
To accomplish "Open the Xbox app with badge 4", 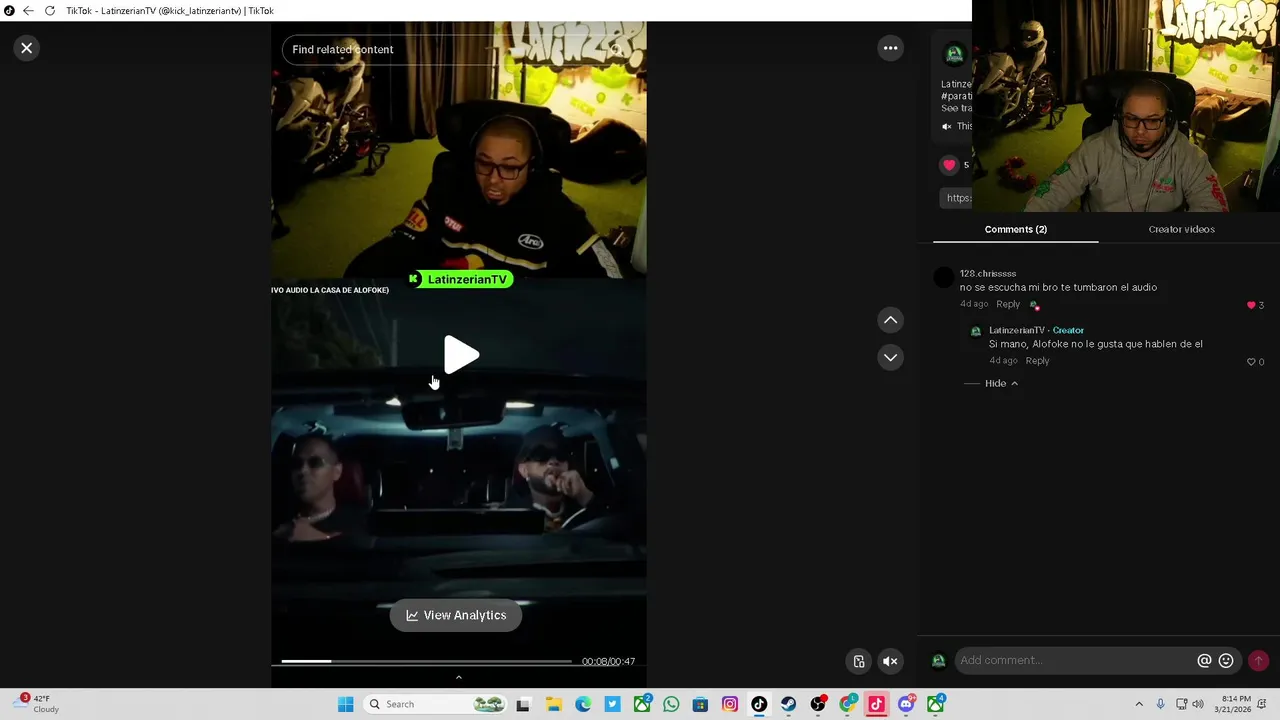I will tap(935, 704).
